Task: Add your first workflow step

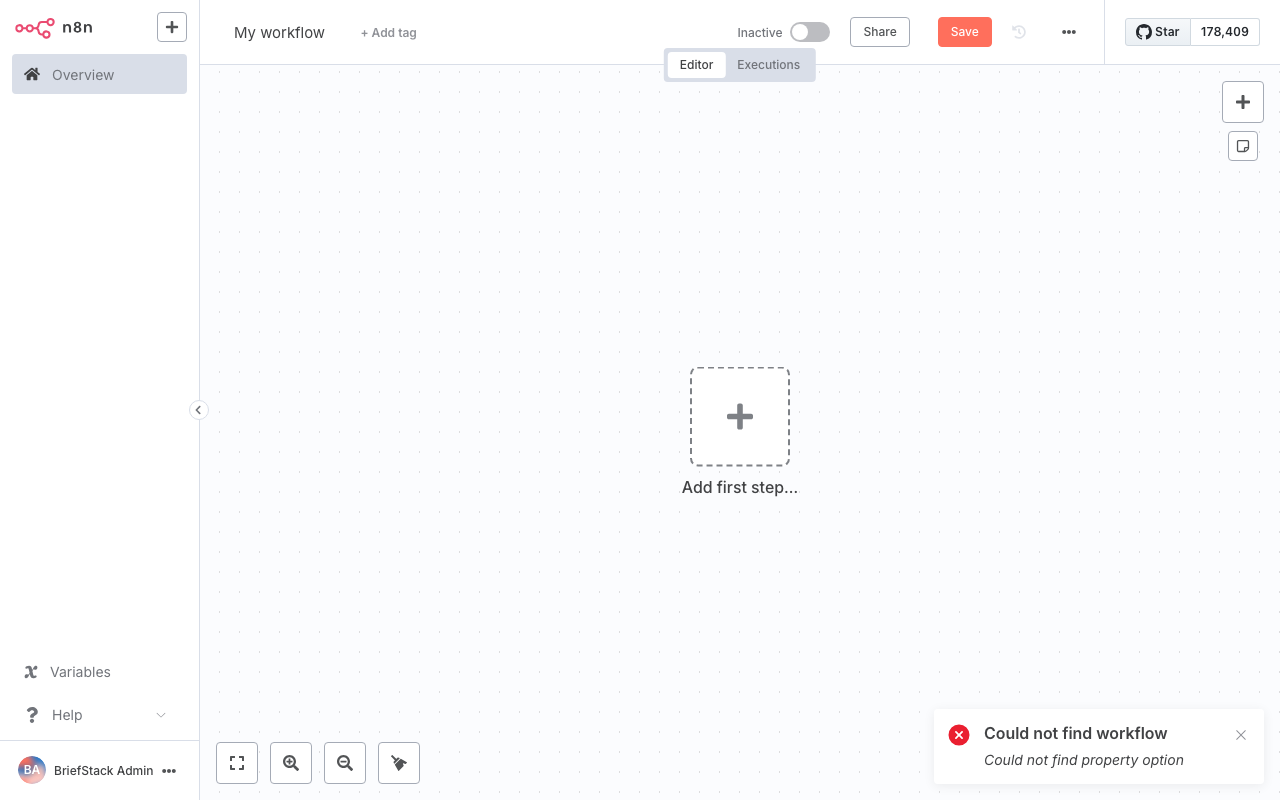Action: pyautogui.click(x=740, y=416)
